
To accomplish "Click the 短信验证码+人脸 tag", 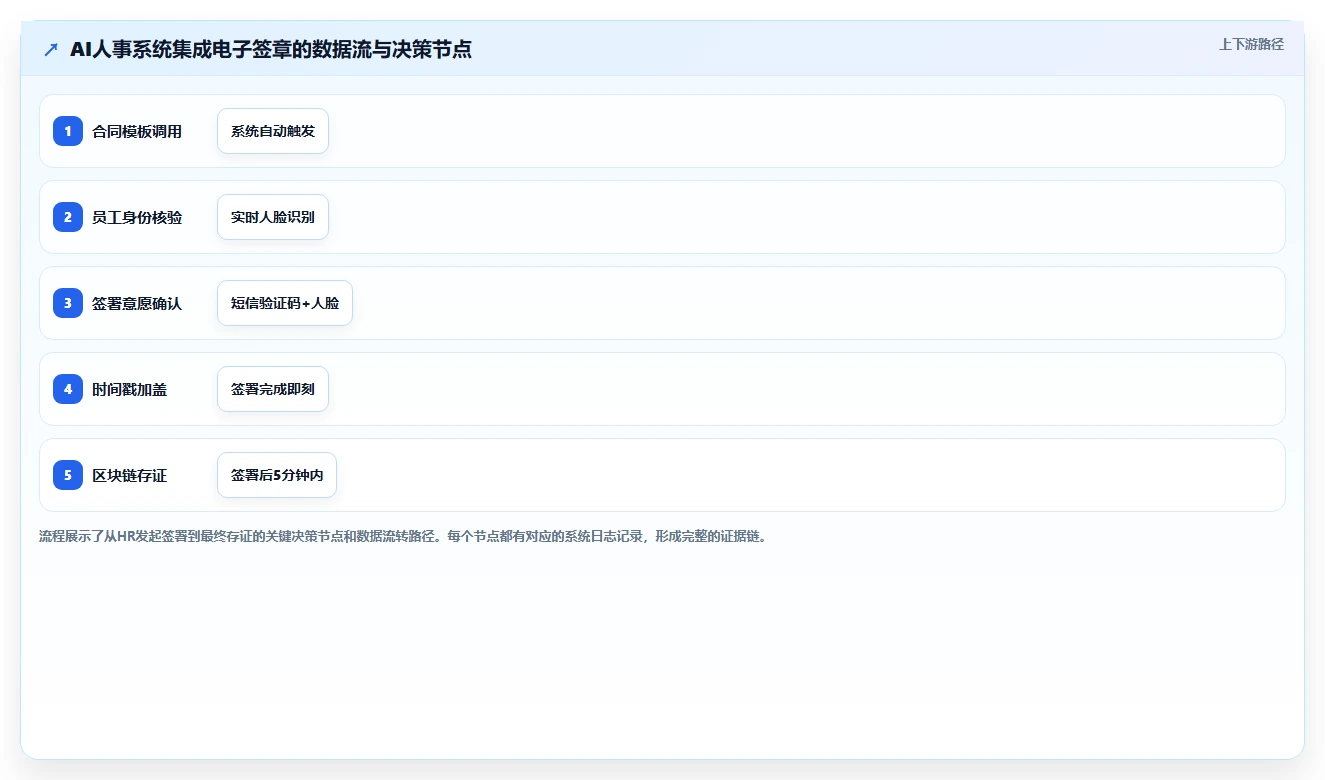I will coord(285,303).
